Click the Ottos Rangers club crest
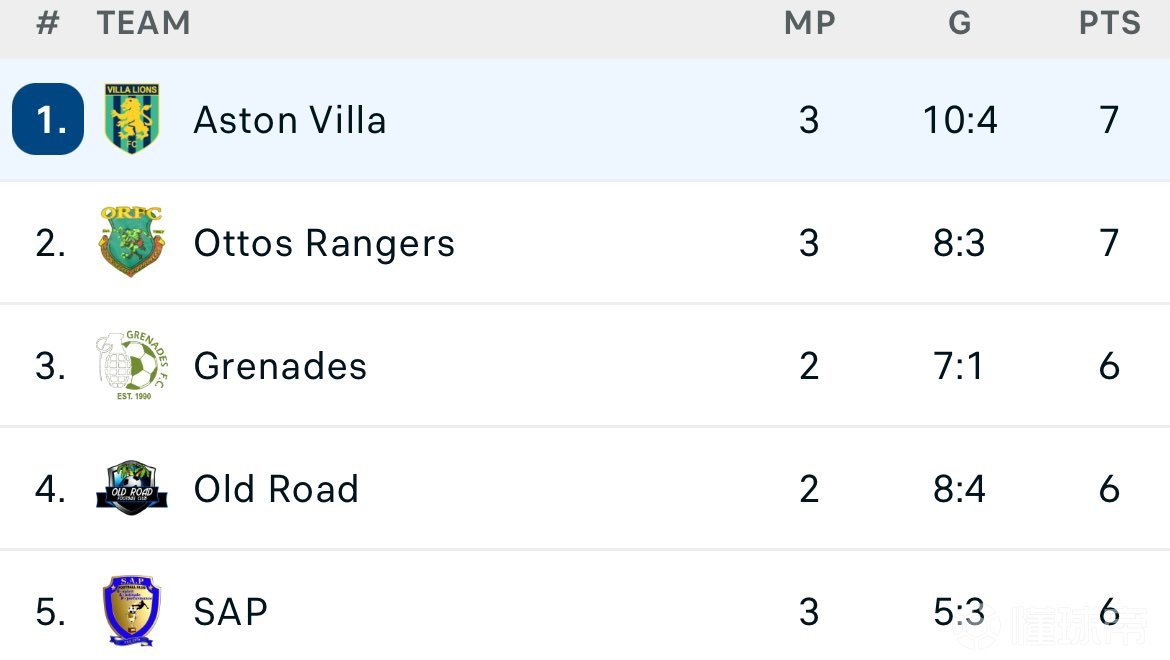 [x=132, y=242]
